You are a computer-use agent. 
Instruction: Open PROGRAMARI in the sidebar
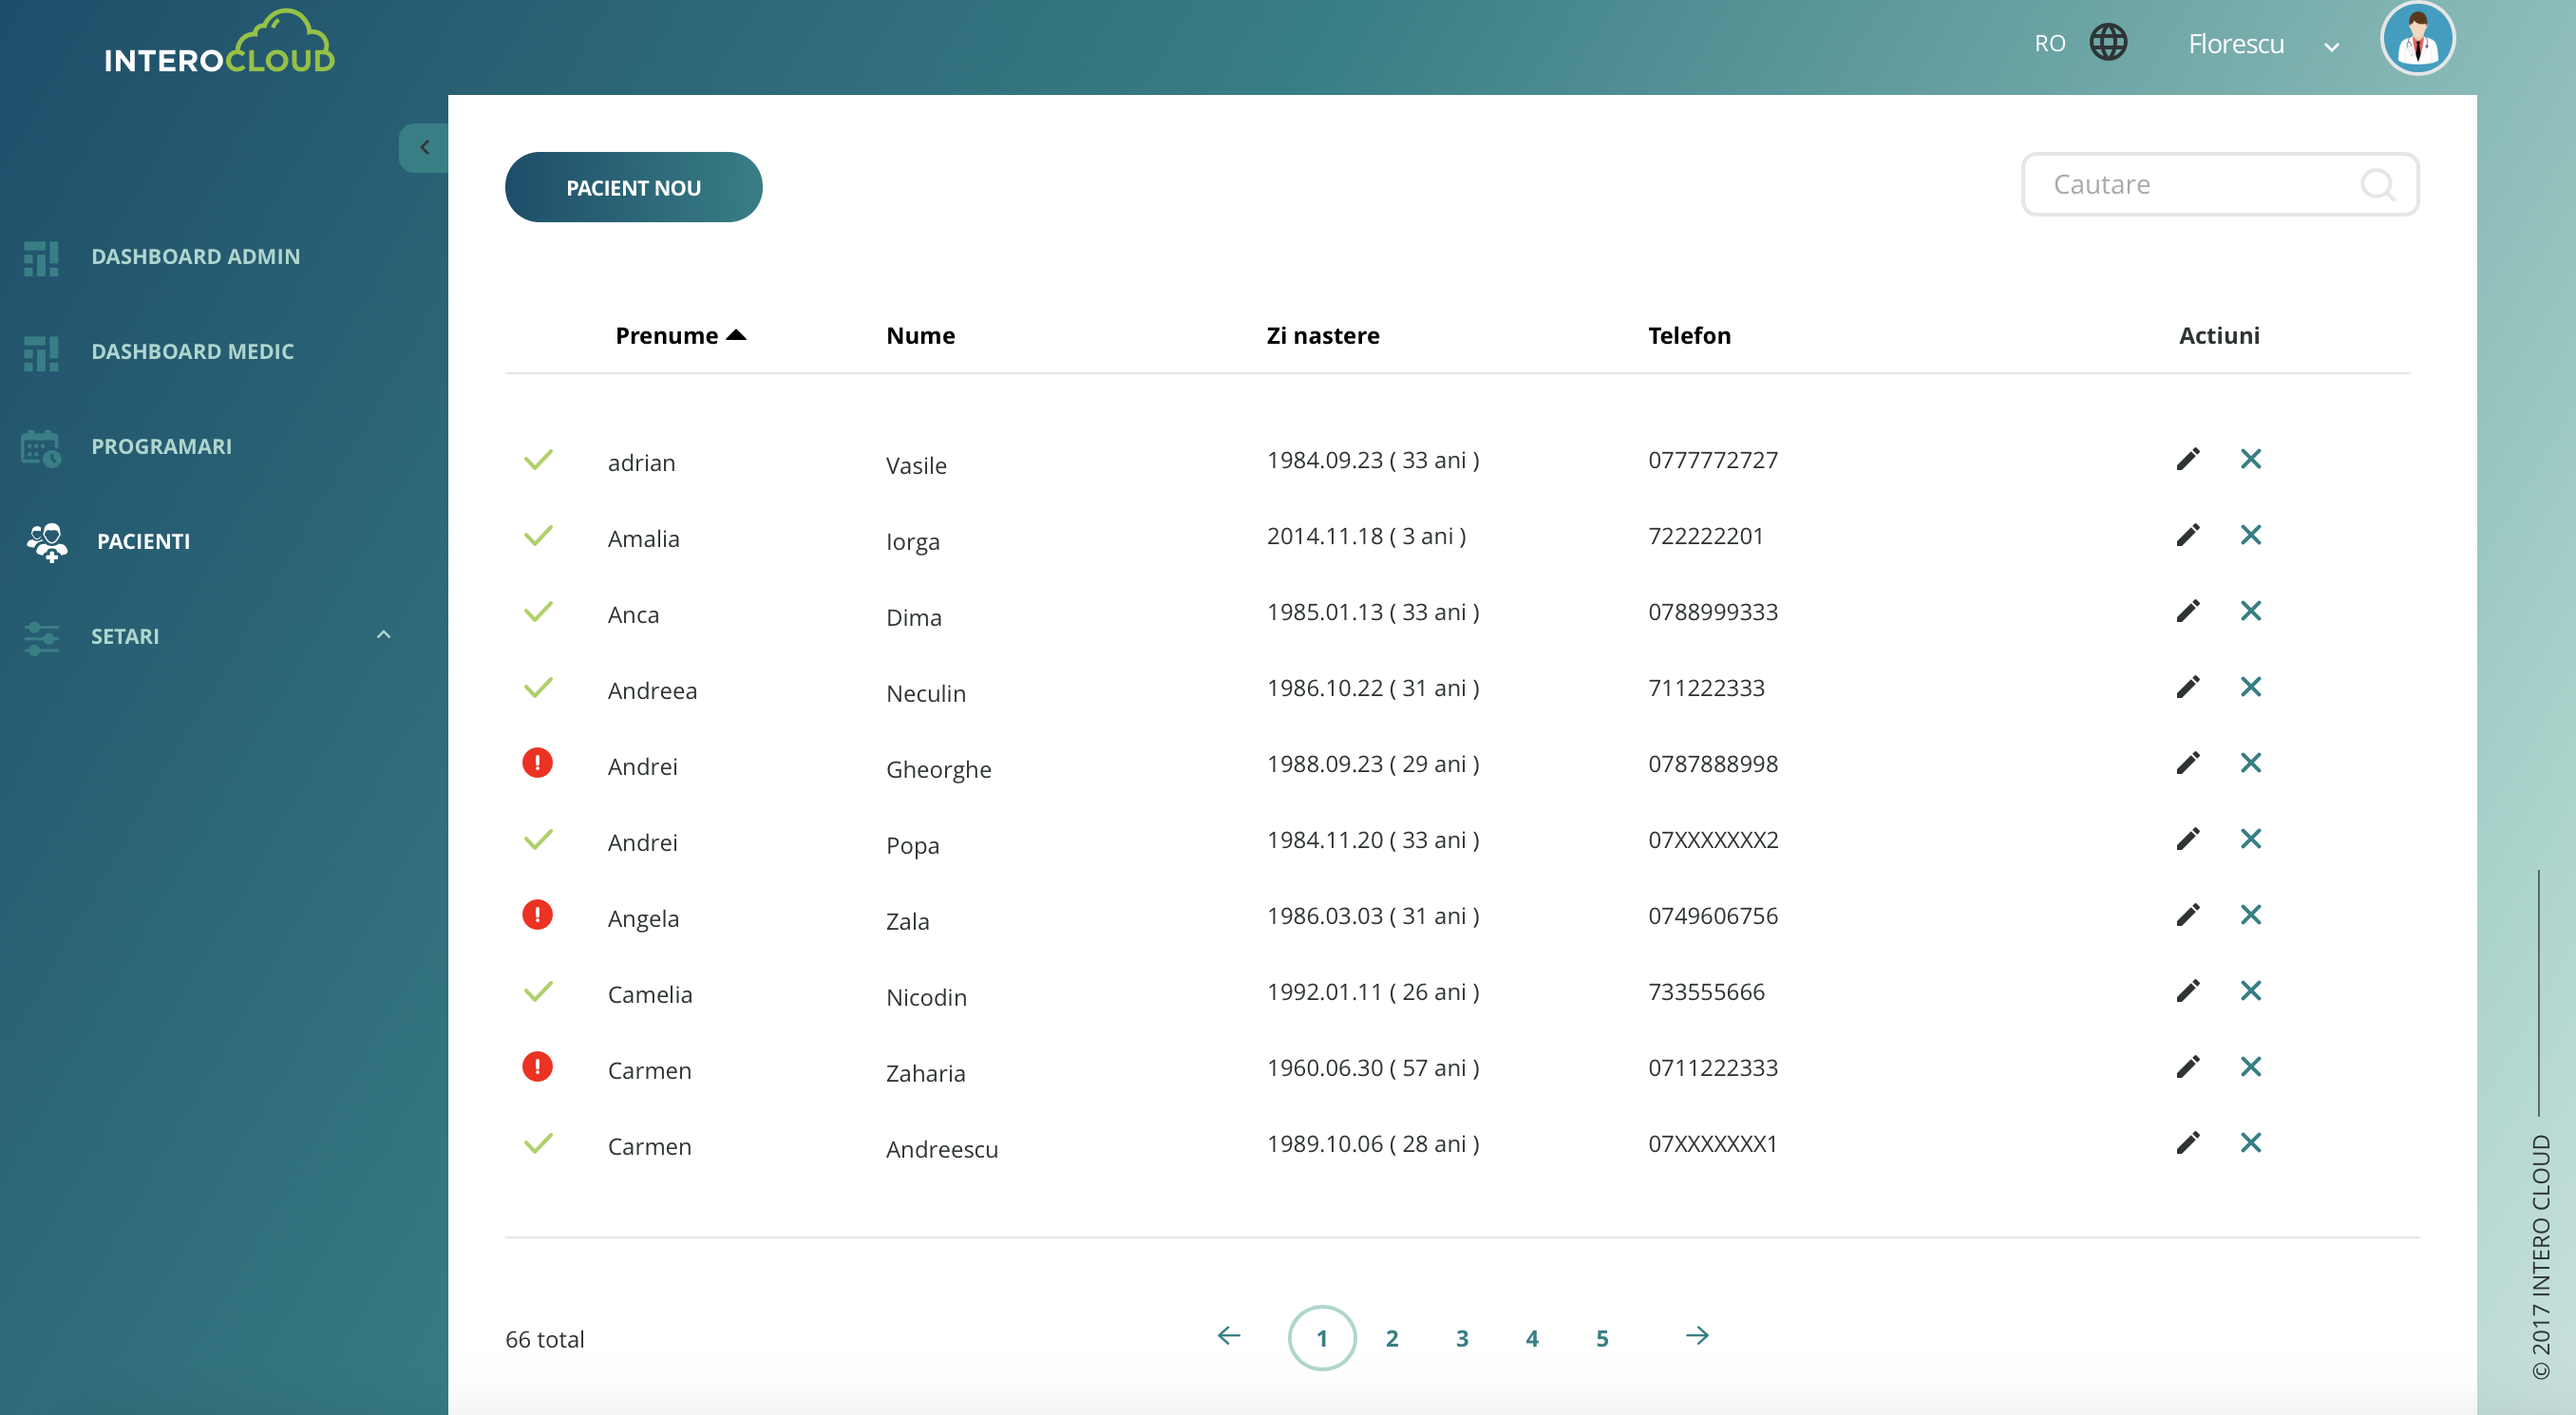tap(161, 446)
